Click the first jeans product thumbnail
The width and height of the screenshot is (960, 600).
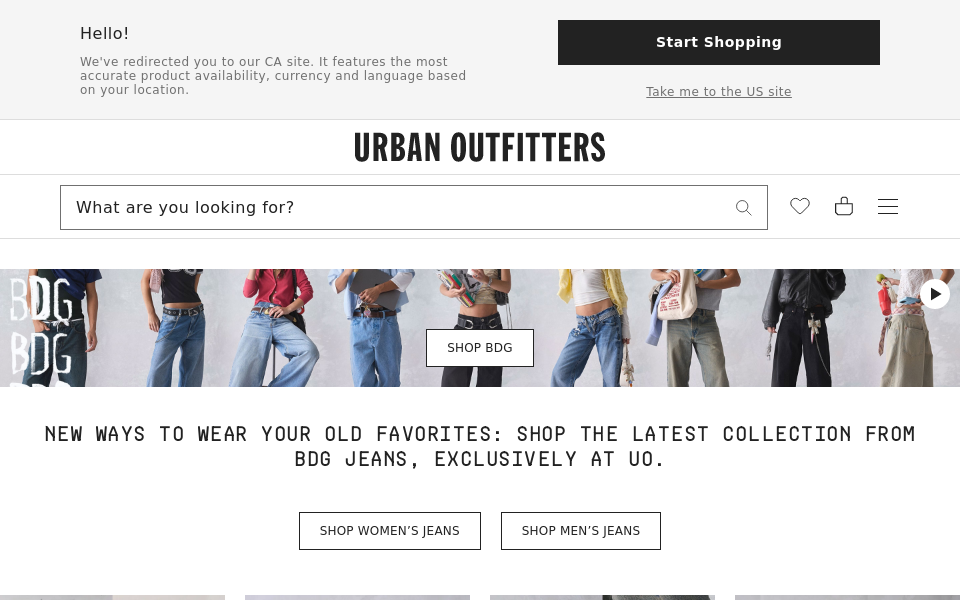(x=113, y=598)
